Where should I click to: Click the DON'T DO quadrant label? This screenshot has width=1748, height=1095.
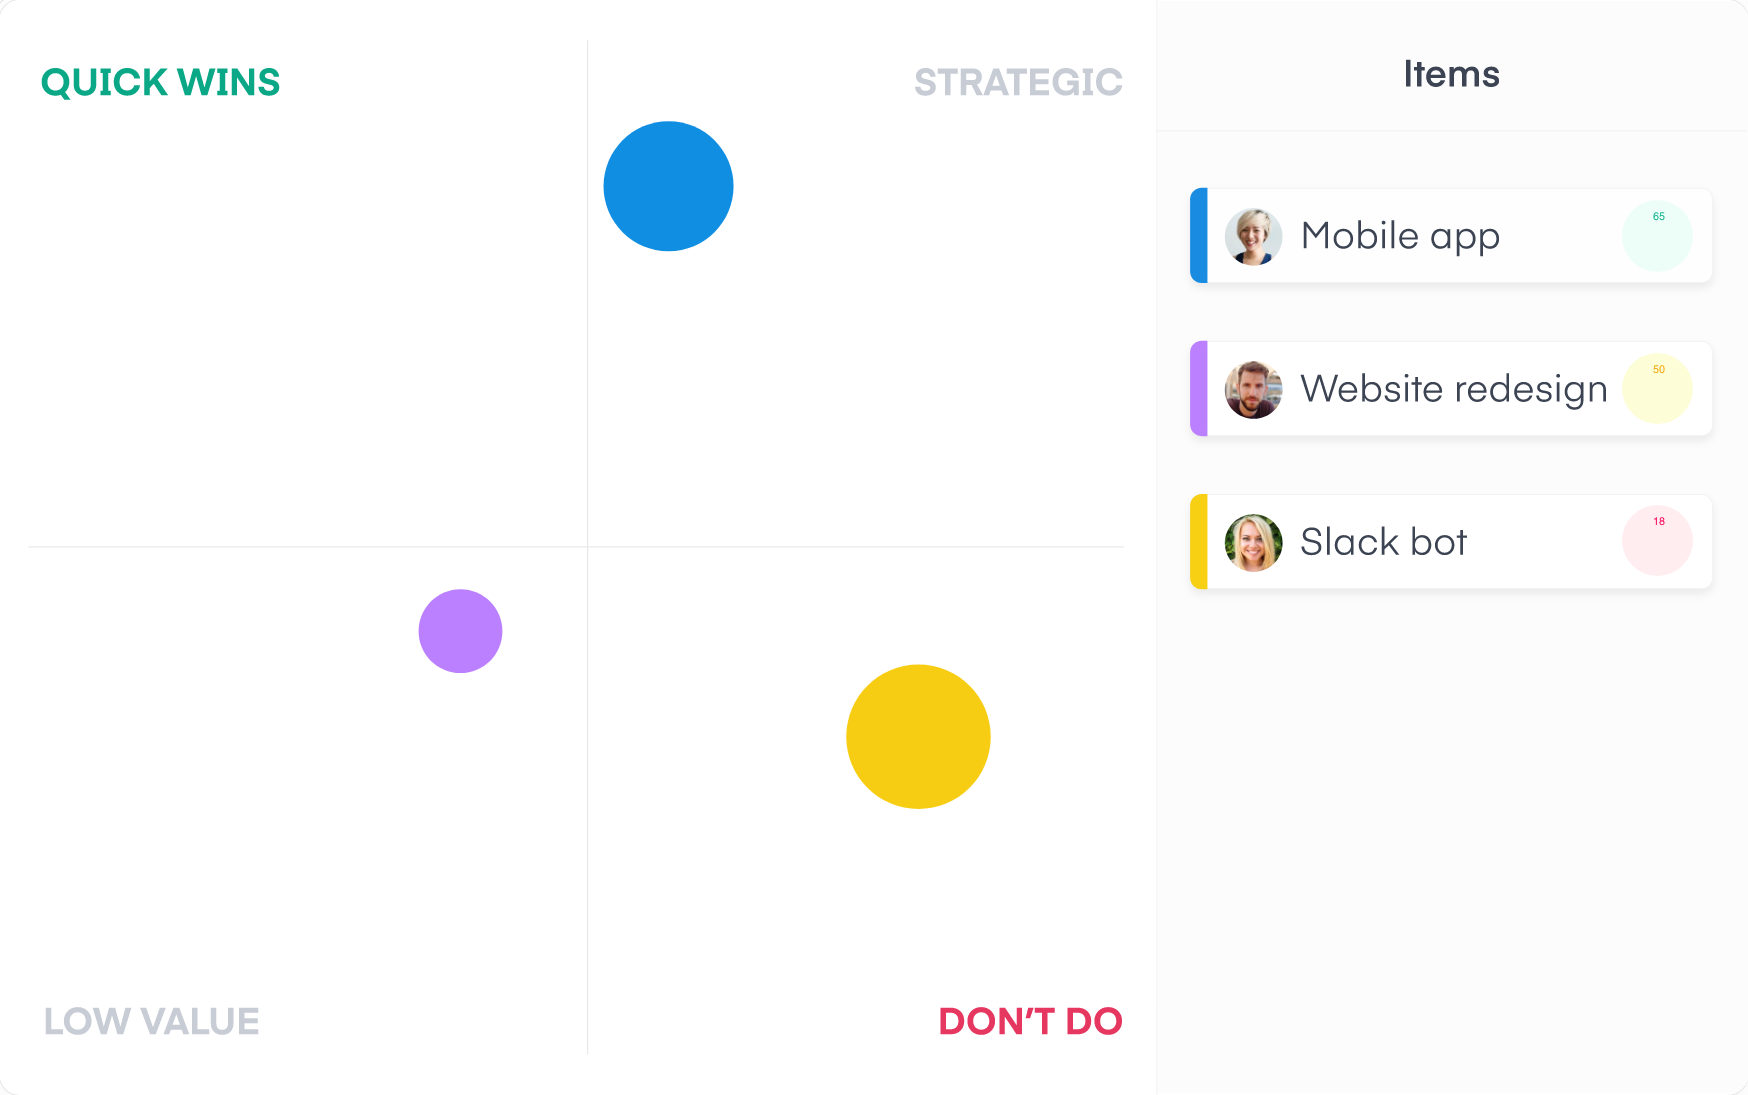point(1029,1021)
